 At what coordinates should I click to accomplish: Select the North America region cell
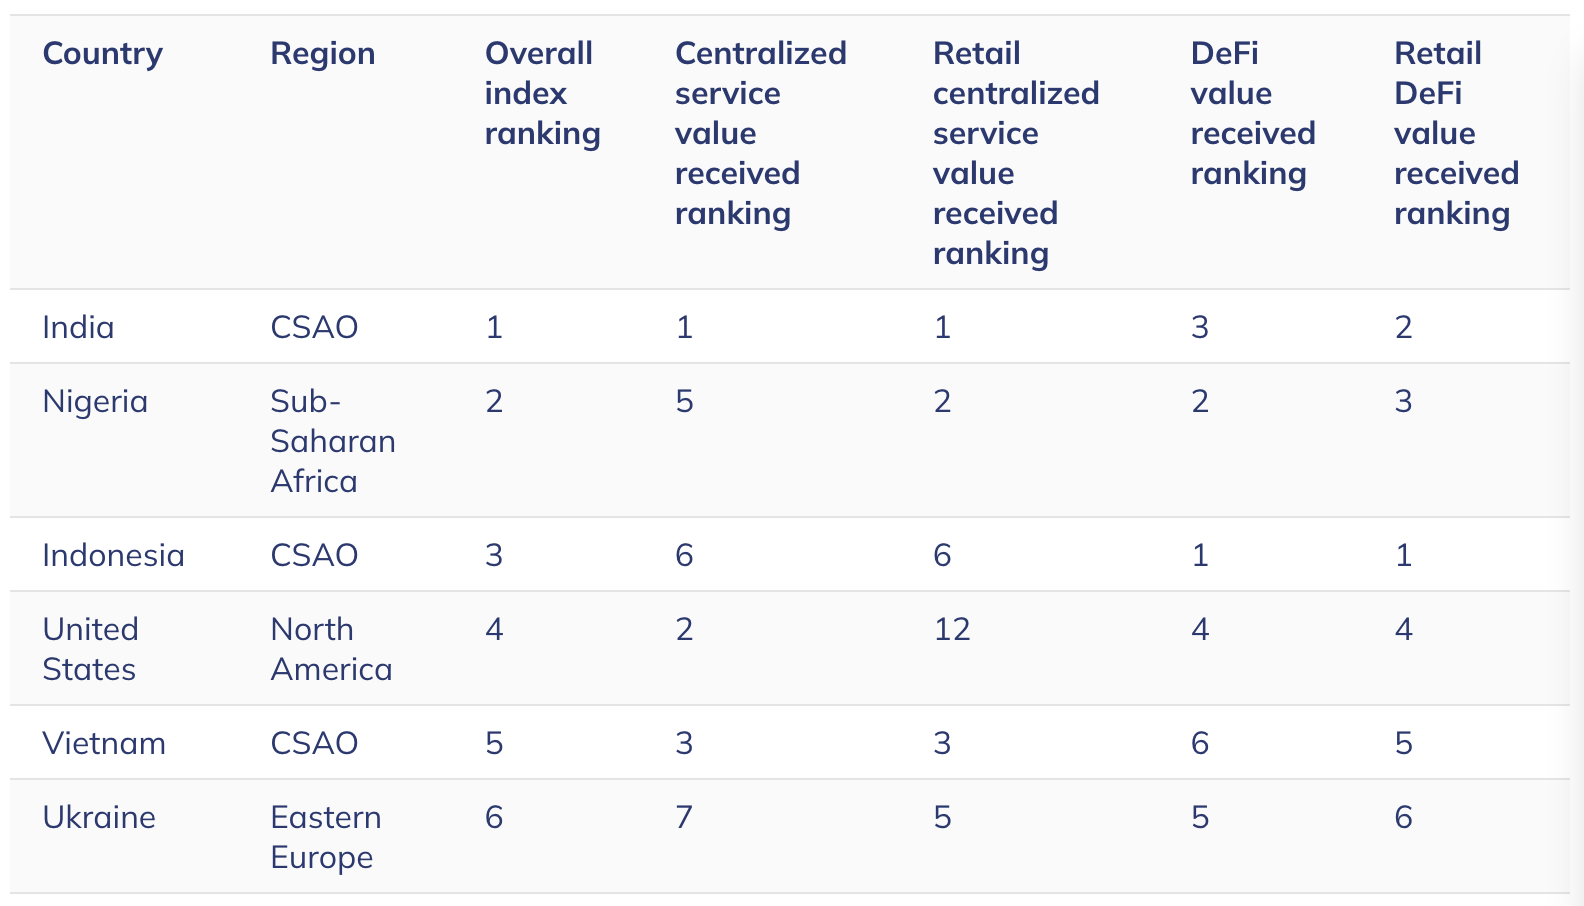[331, 649]
